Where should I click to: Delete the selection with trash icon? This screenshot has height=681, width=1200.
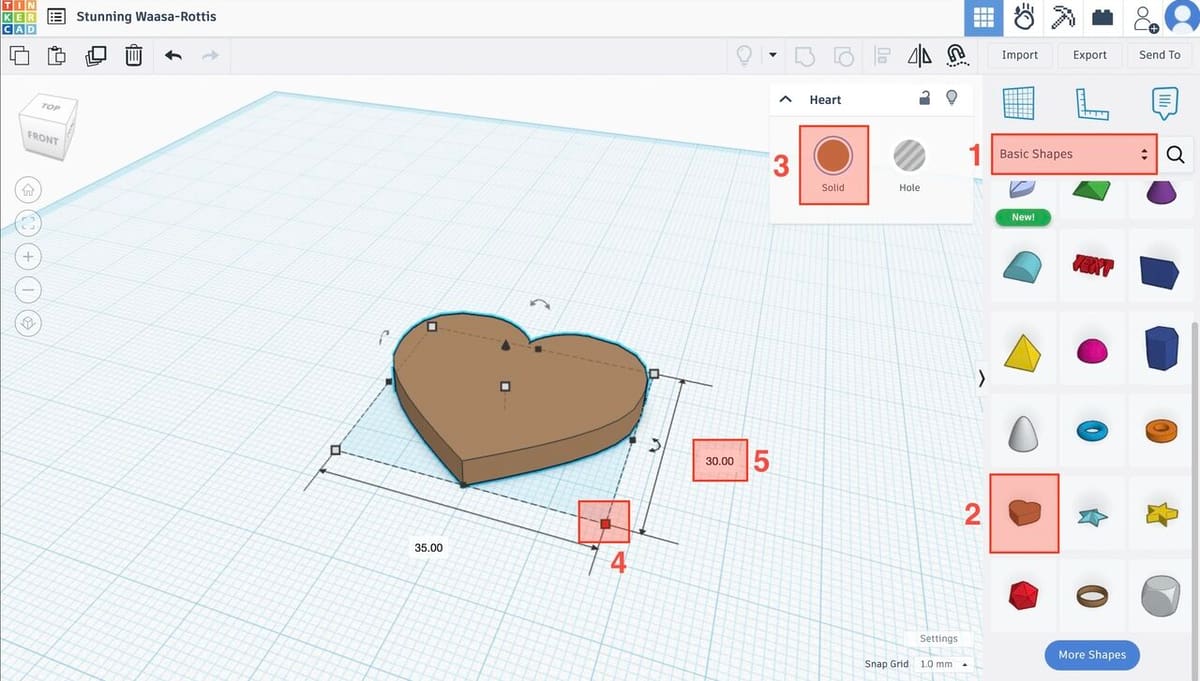click(x=134, y=56)
